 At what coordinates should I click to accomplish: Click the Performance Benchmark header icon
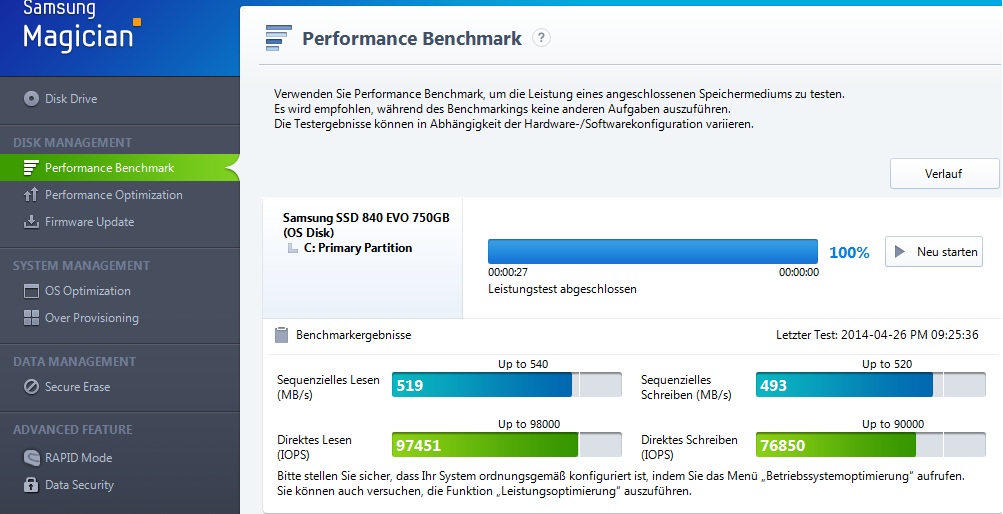pyautogui.click(x=278, y=38)
